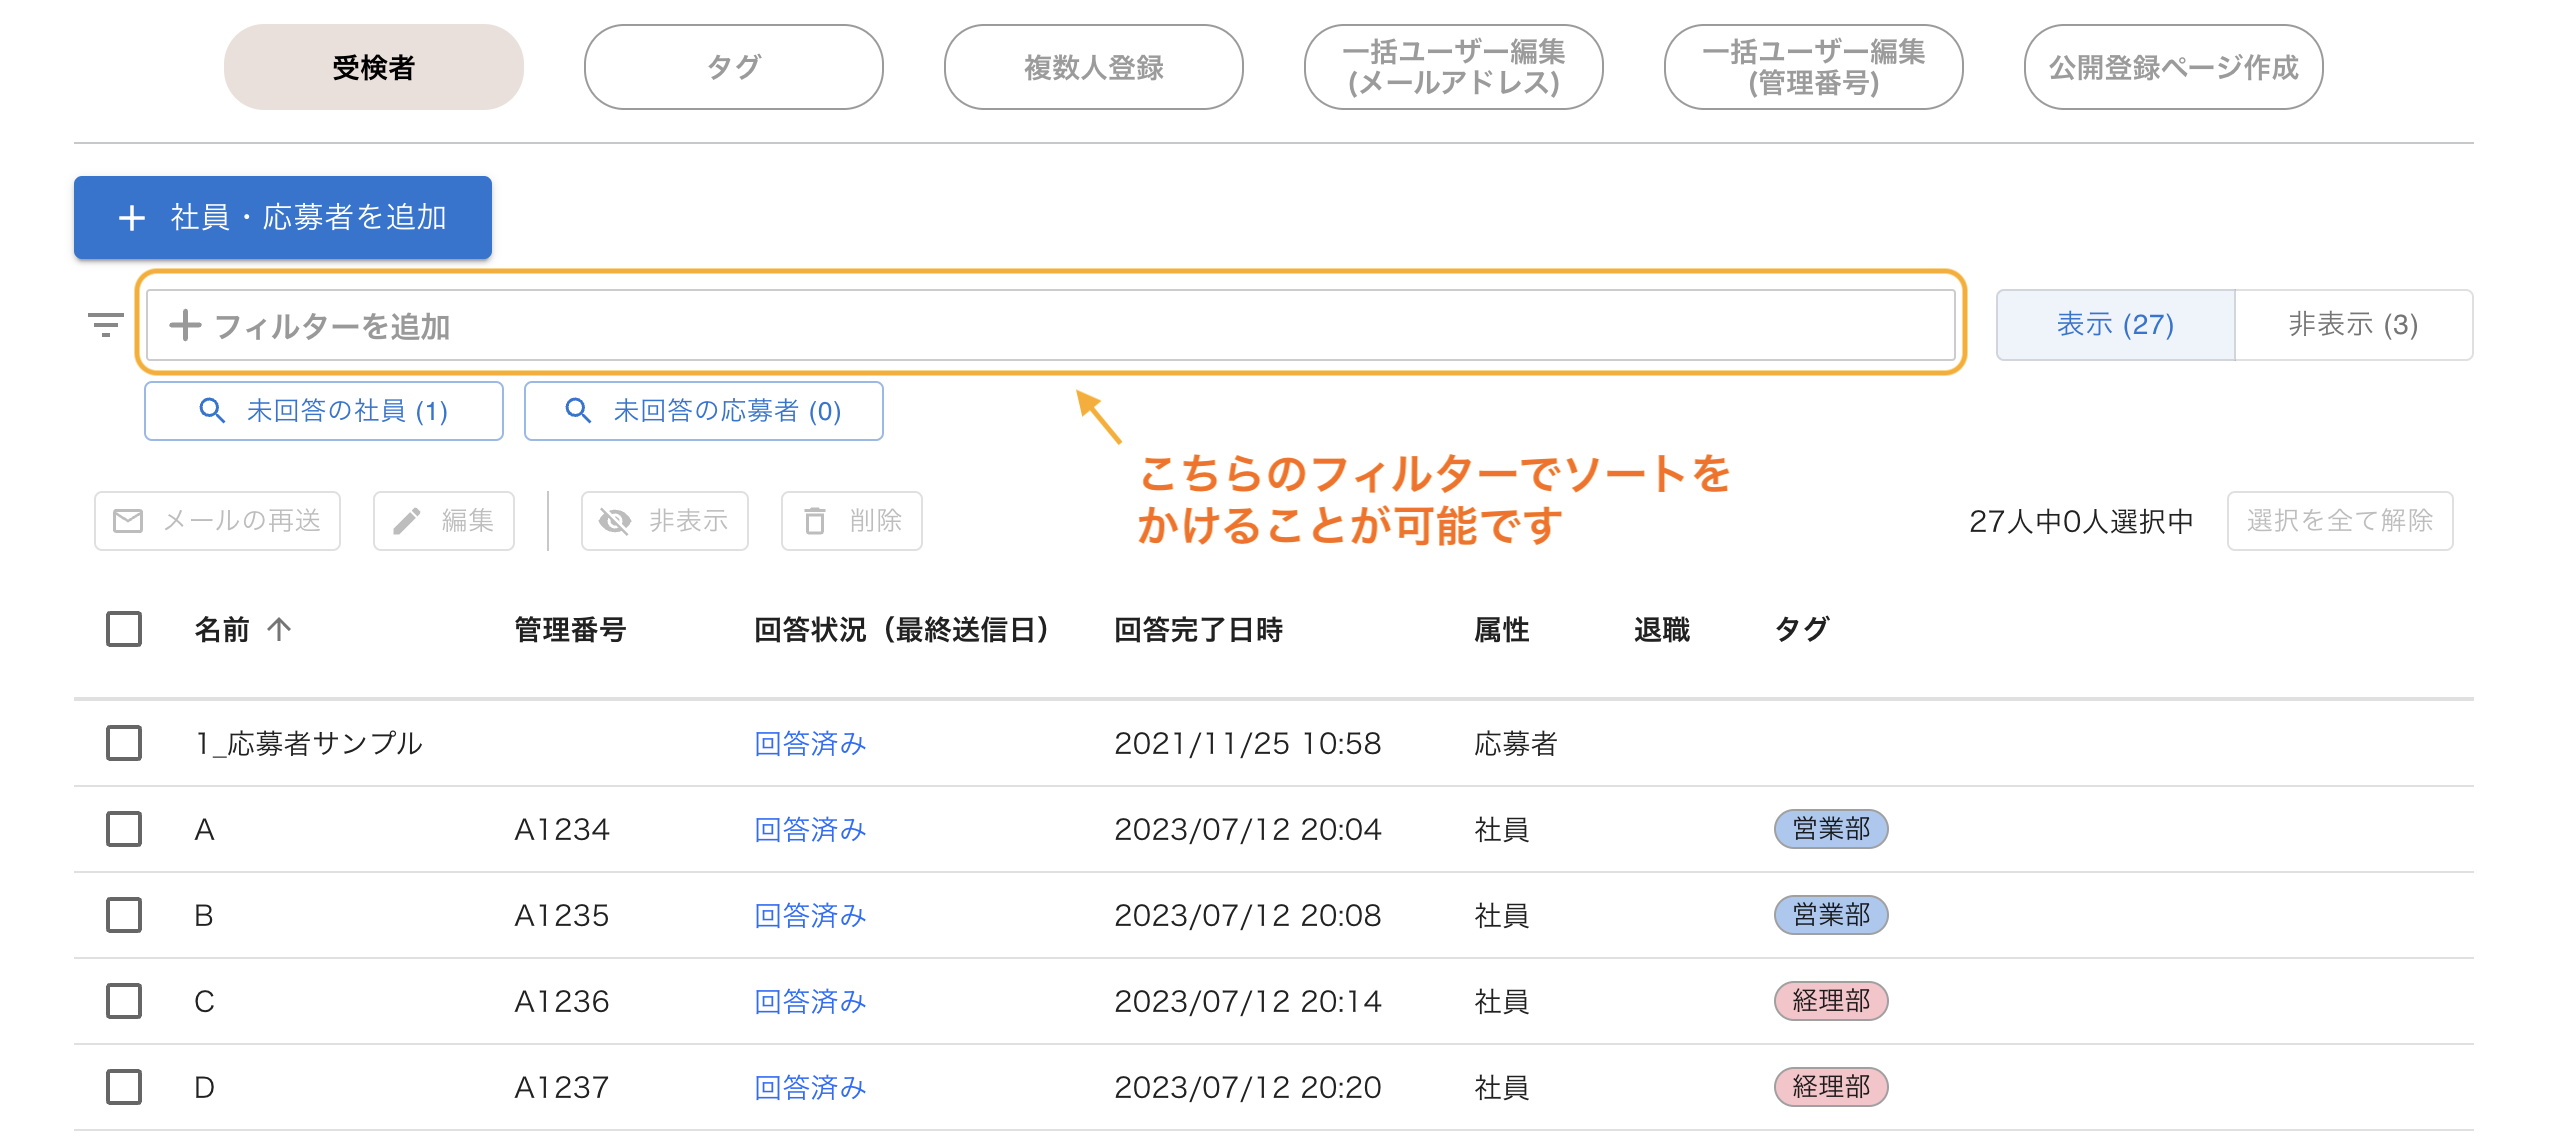Open 回答済み link for employee B

809,915
